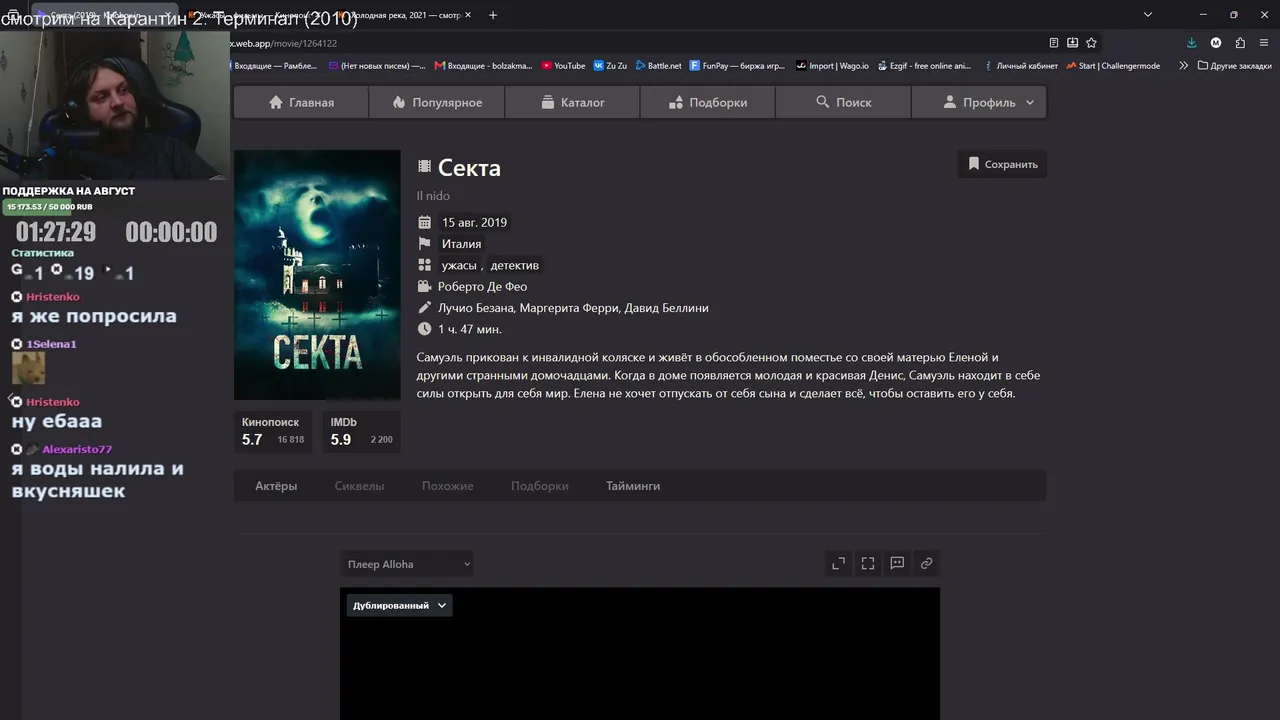Toggle reader view in the address bar
This screenshot has height=720, width=1280.
1053,43
